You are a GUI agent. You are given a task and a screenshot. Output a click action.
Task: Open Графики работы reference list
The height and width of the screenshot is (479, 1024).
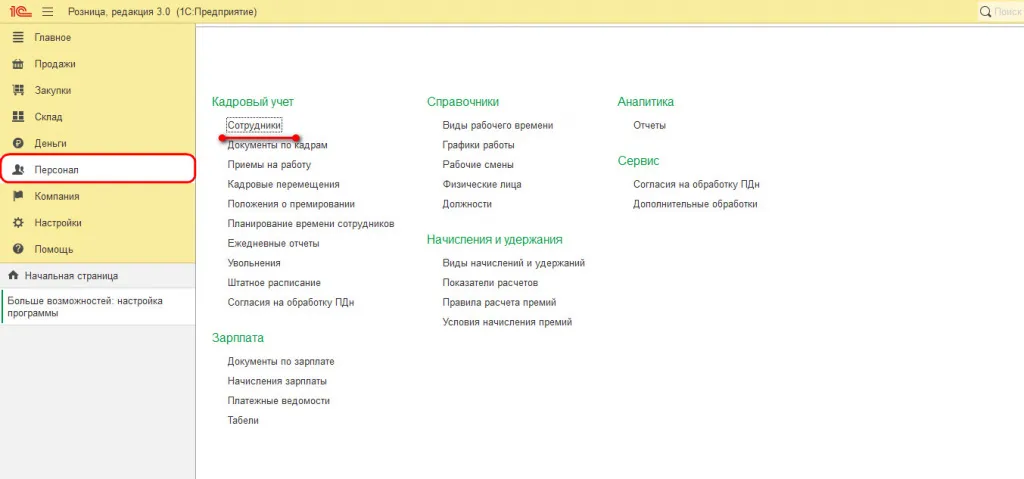478,145
